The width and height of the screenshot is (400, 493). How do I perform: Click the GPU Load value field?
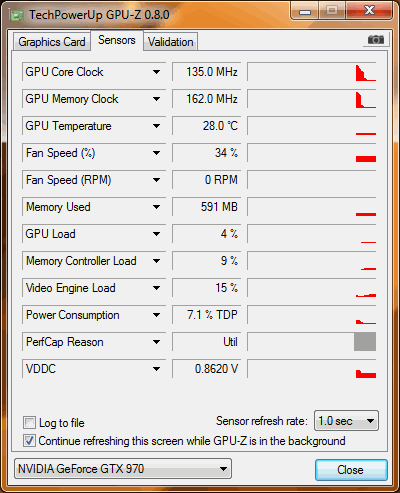point(206,234)
